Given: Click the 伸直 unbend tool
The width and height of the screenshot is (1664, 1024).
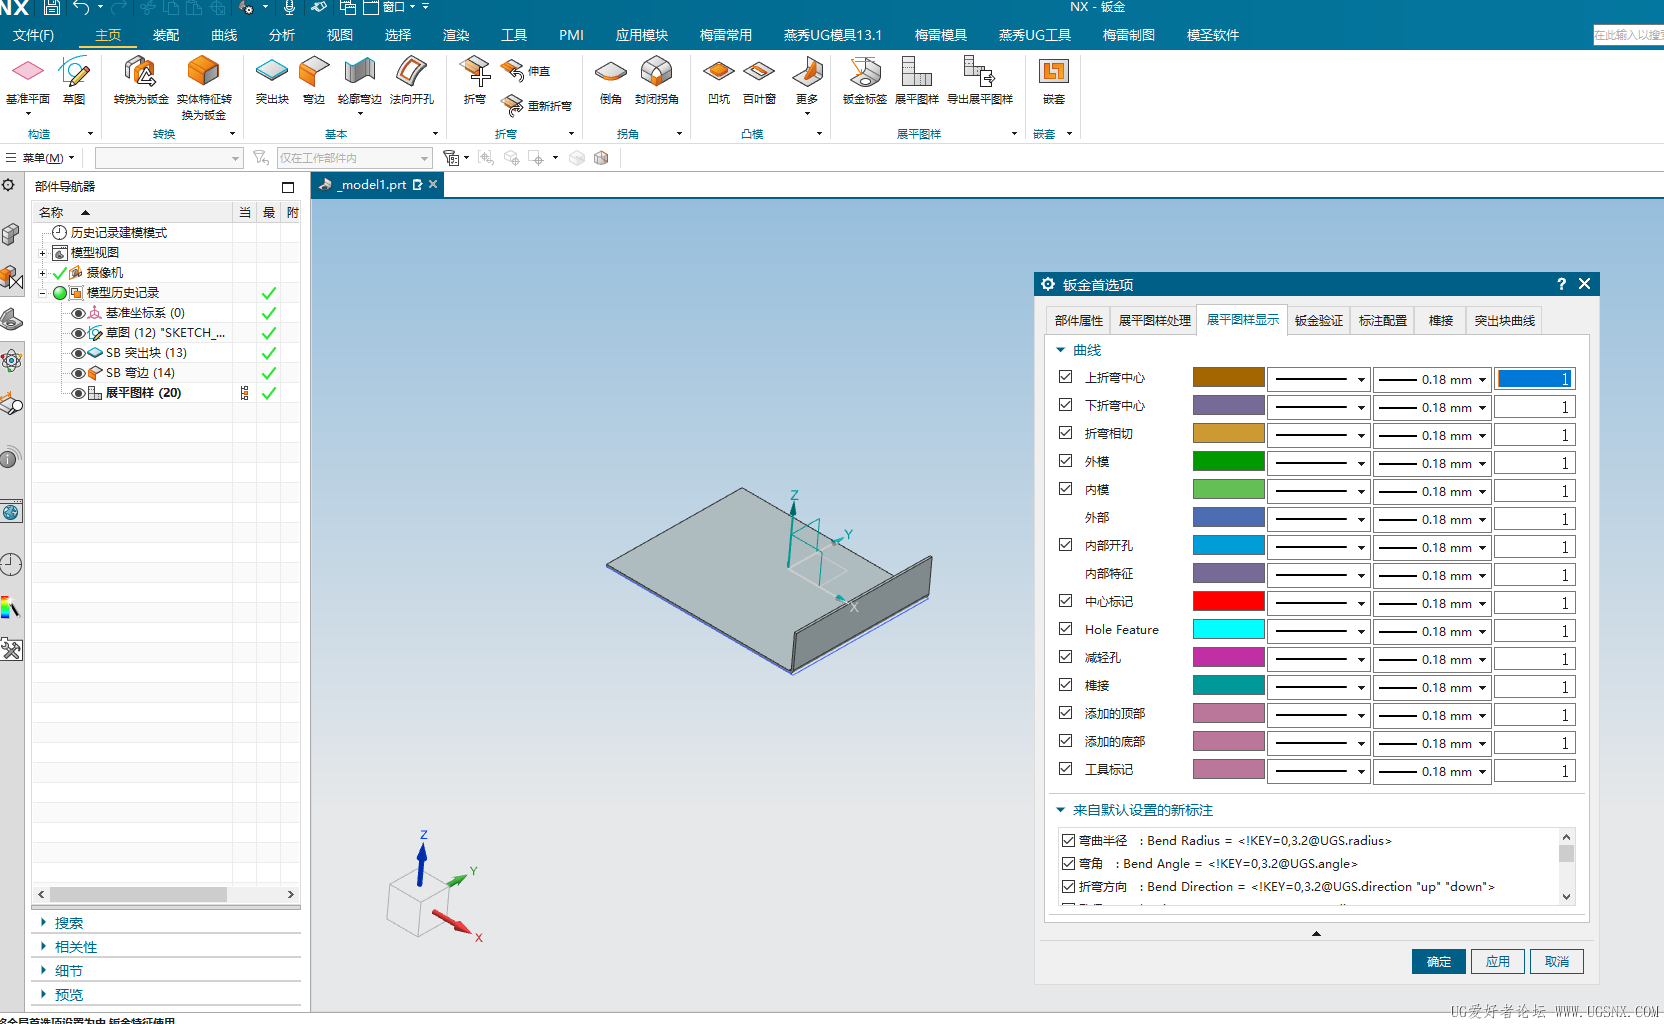Looking at the screenshot, I should (x=526, y=71).
